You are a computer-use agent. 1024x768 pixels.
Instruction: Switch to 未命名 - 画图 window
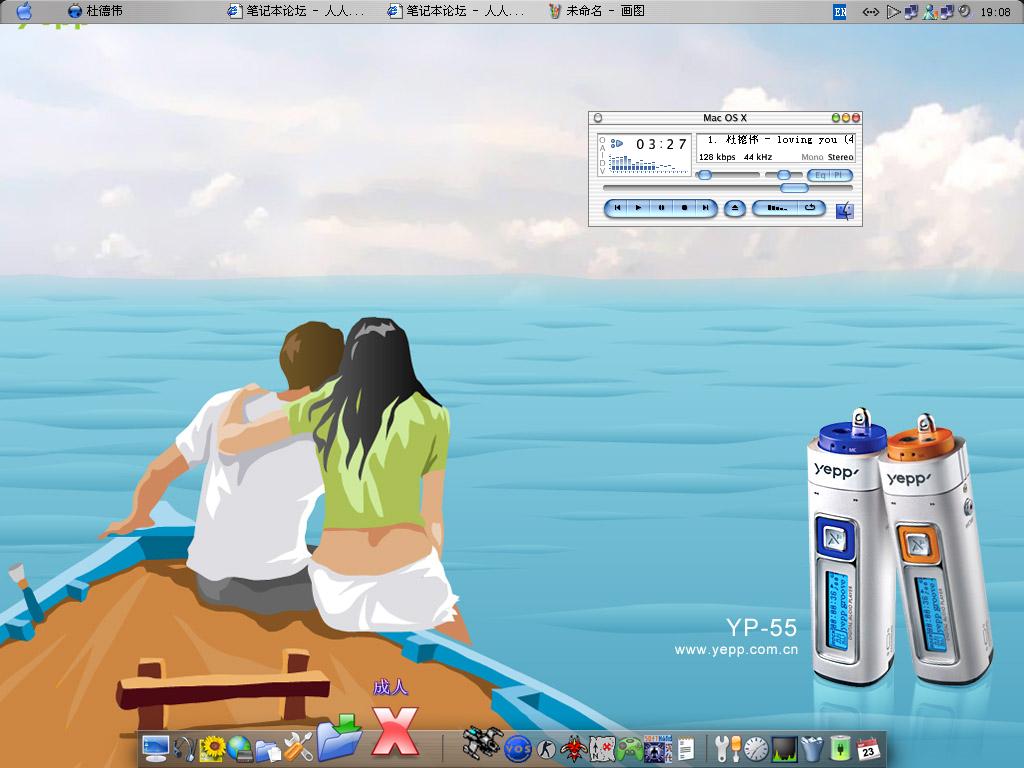(x=597, y=11)
